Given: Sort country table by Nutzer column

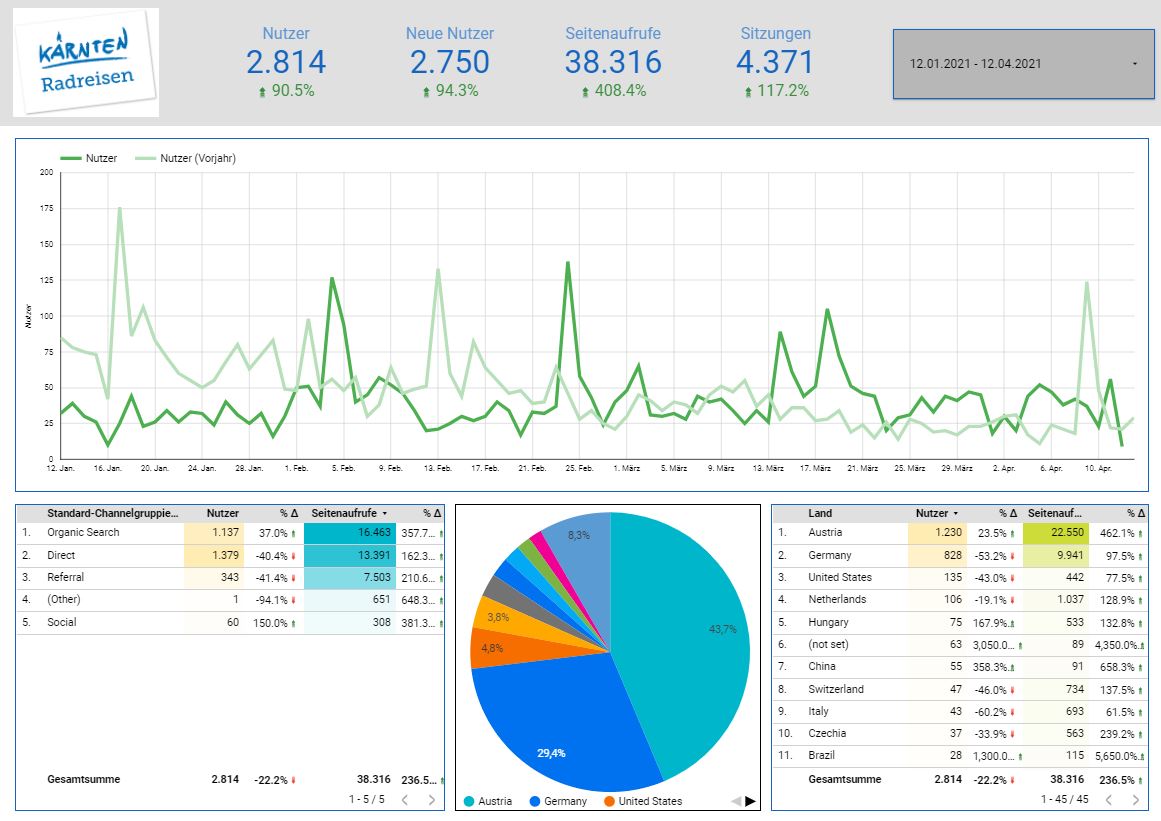Looking at the screenshot, I should pyautogui.click(x=934, y=513).
